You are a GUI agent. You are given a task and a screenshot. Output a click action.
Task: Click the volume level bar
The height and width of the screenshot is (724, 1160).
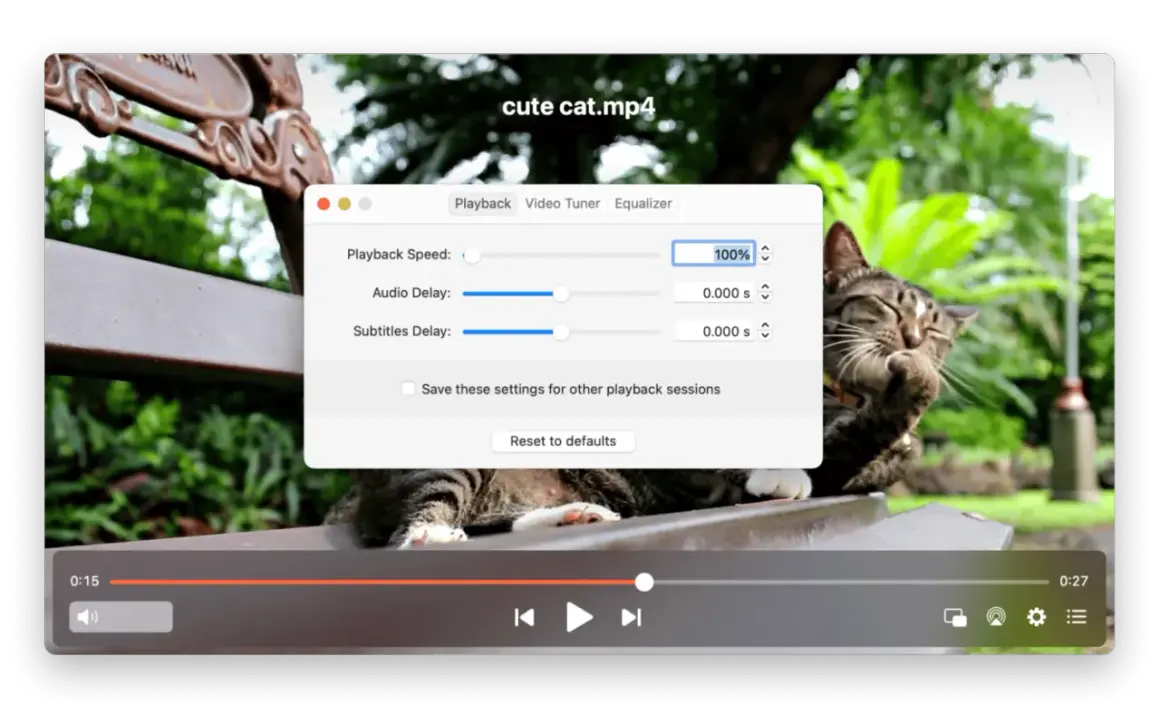[121, 617]
